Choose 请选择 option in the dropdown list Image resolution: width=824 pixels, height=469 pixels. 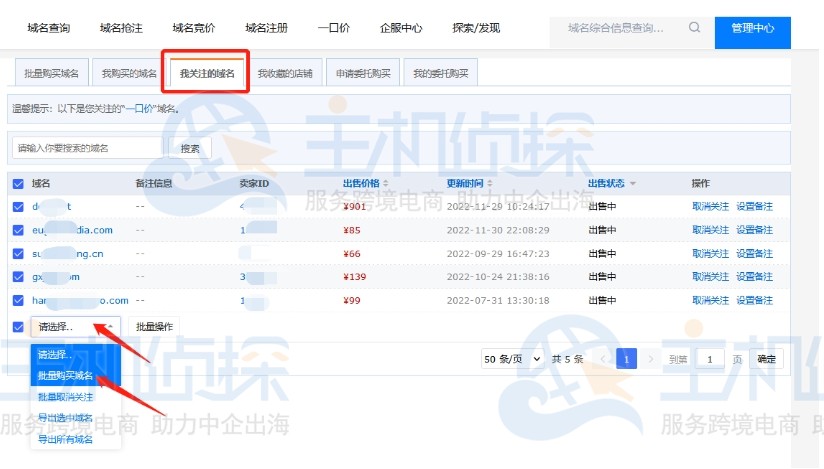click(x=76, y=354)
